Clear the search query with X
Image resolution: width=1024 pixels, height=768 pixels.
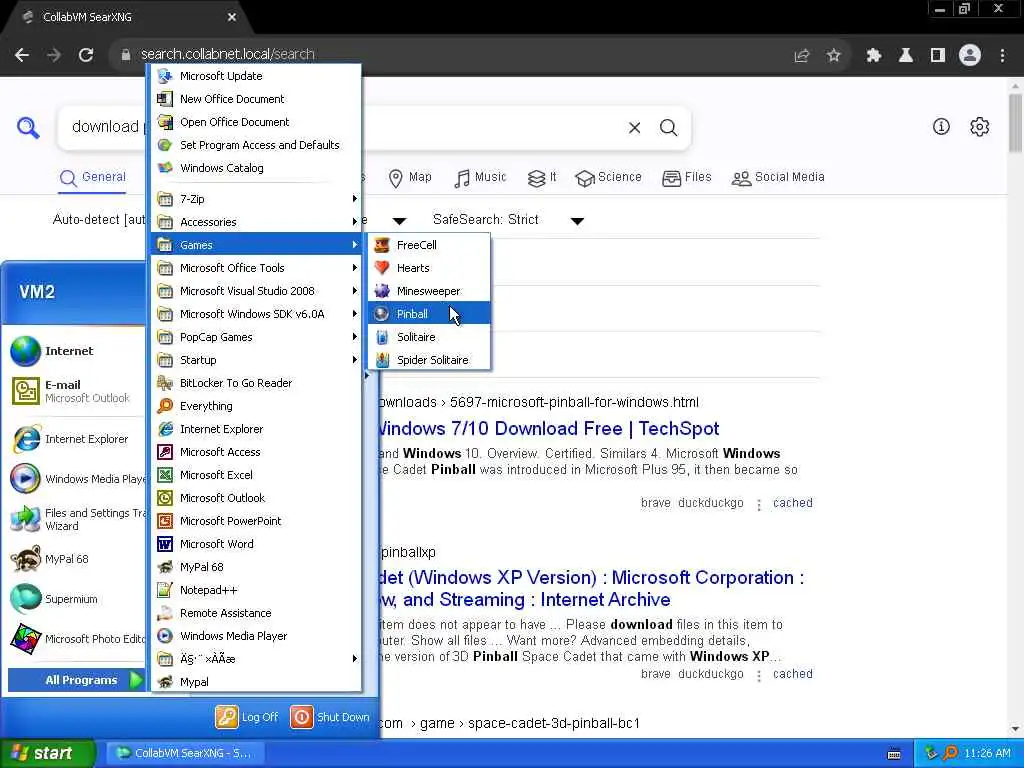[634, 128]
